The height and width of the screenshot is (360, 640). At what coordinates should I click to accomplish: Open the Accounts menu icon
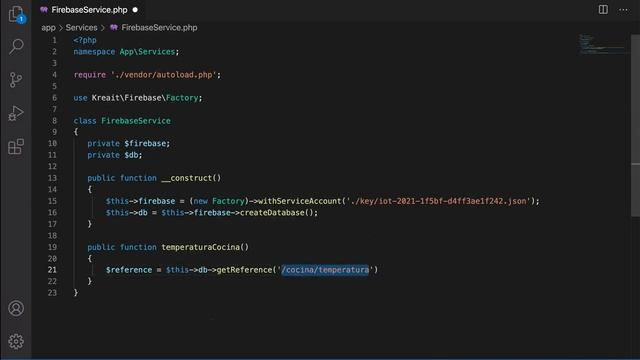point(16,308)
